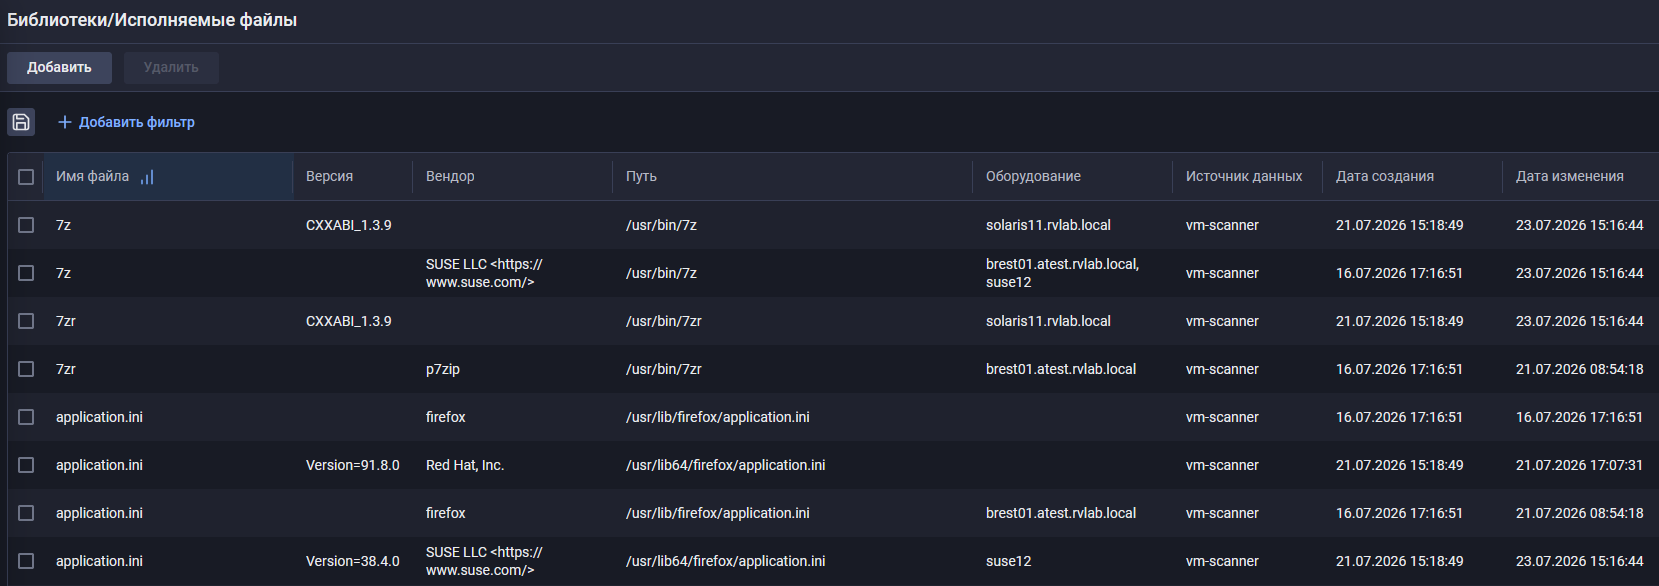Sort by the Вендор column header

click(x=450, y=176)
